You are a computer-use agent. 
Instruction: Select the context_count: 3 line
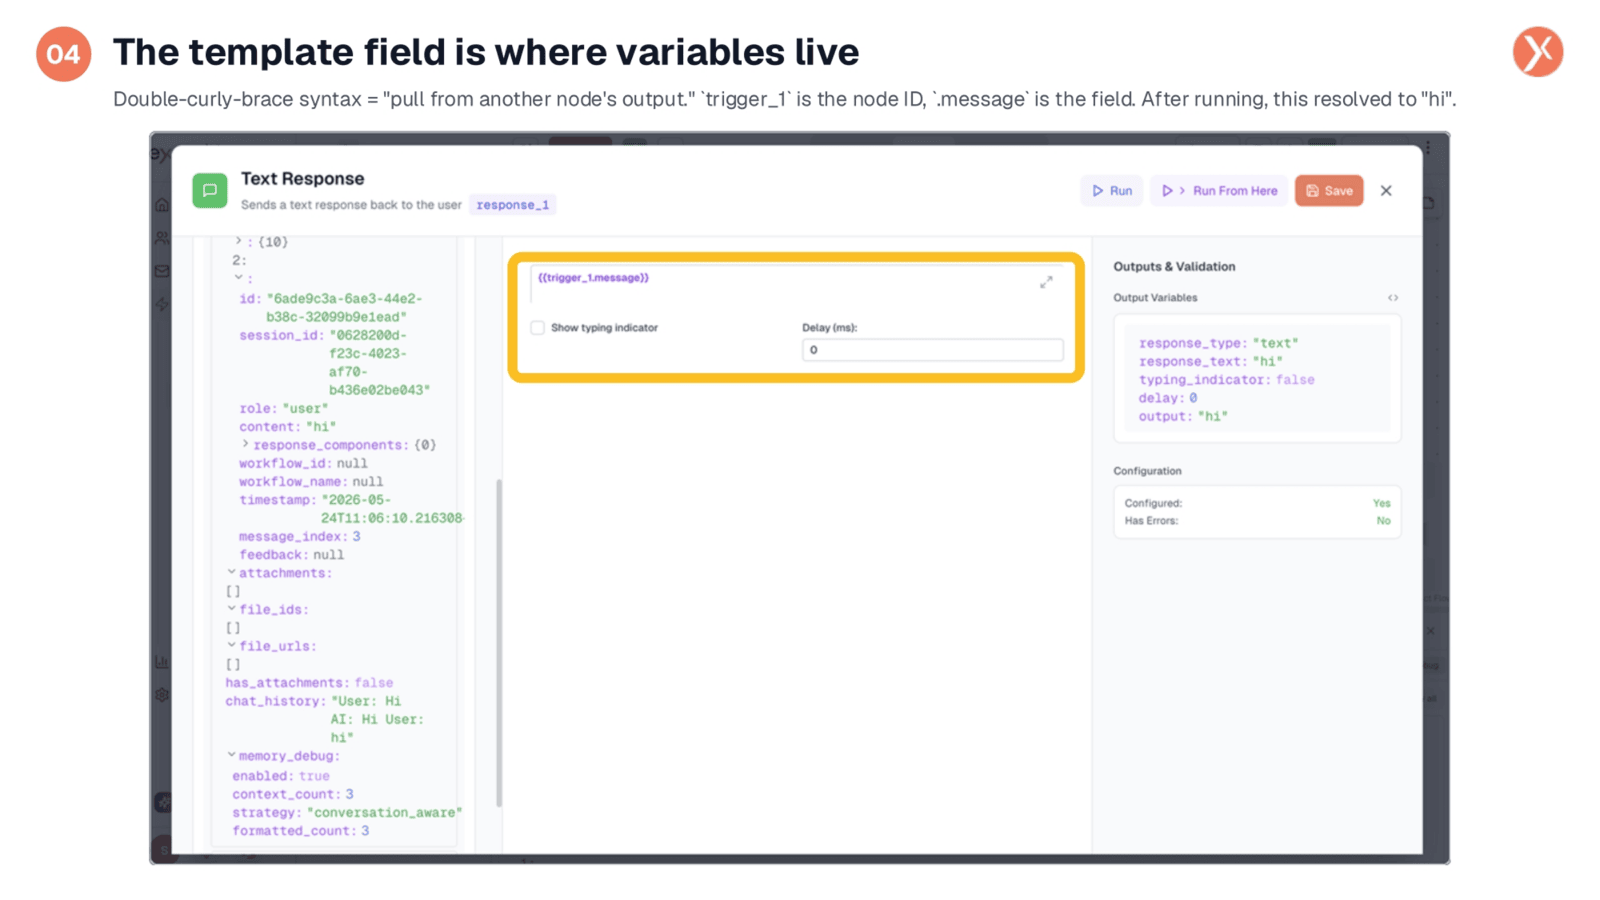293,794
